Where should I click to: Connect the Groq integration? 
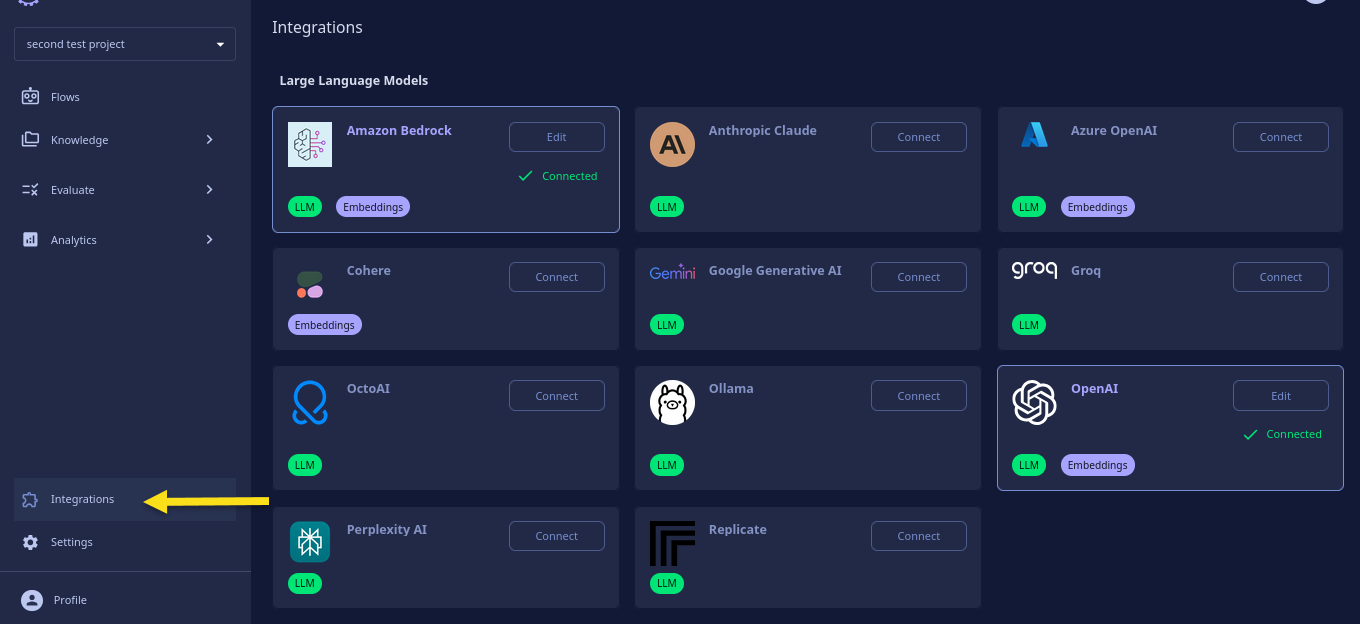[x=1281, y=277]
